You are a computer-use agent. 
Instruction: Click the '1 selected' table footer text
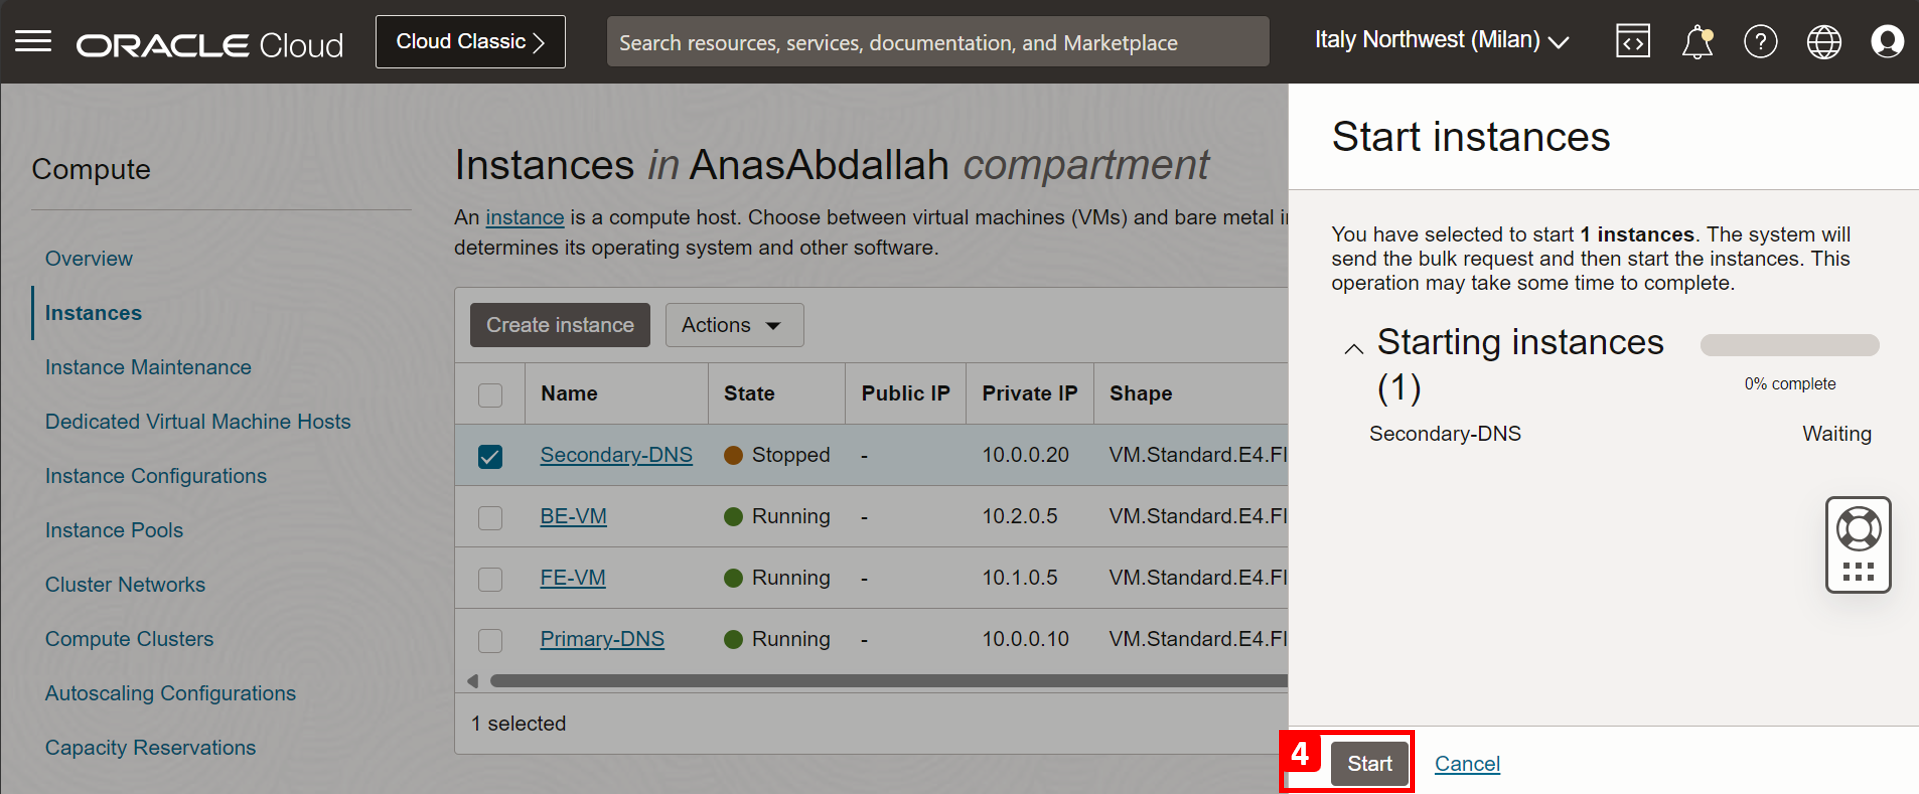pos(518,723)
